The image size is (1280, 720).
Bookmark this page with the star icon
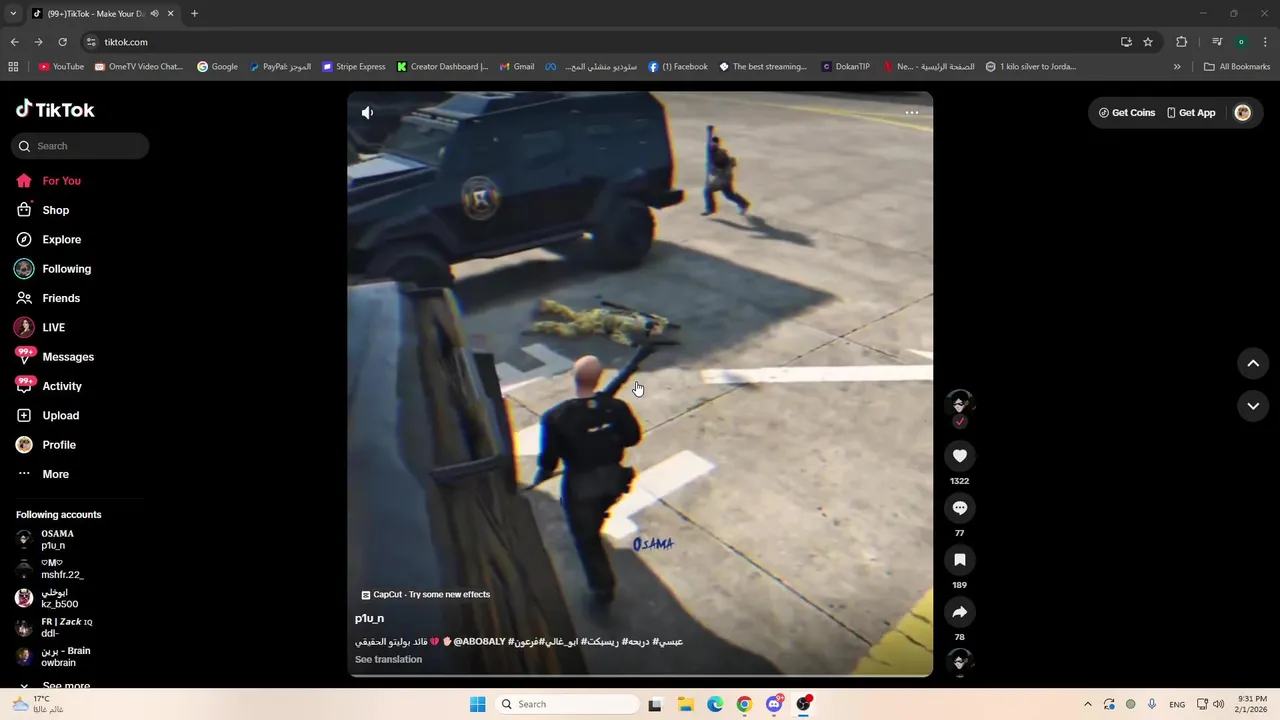[1148, 42]
